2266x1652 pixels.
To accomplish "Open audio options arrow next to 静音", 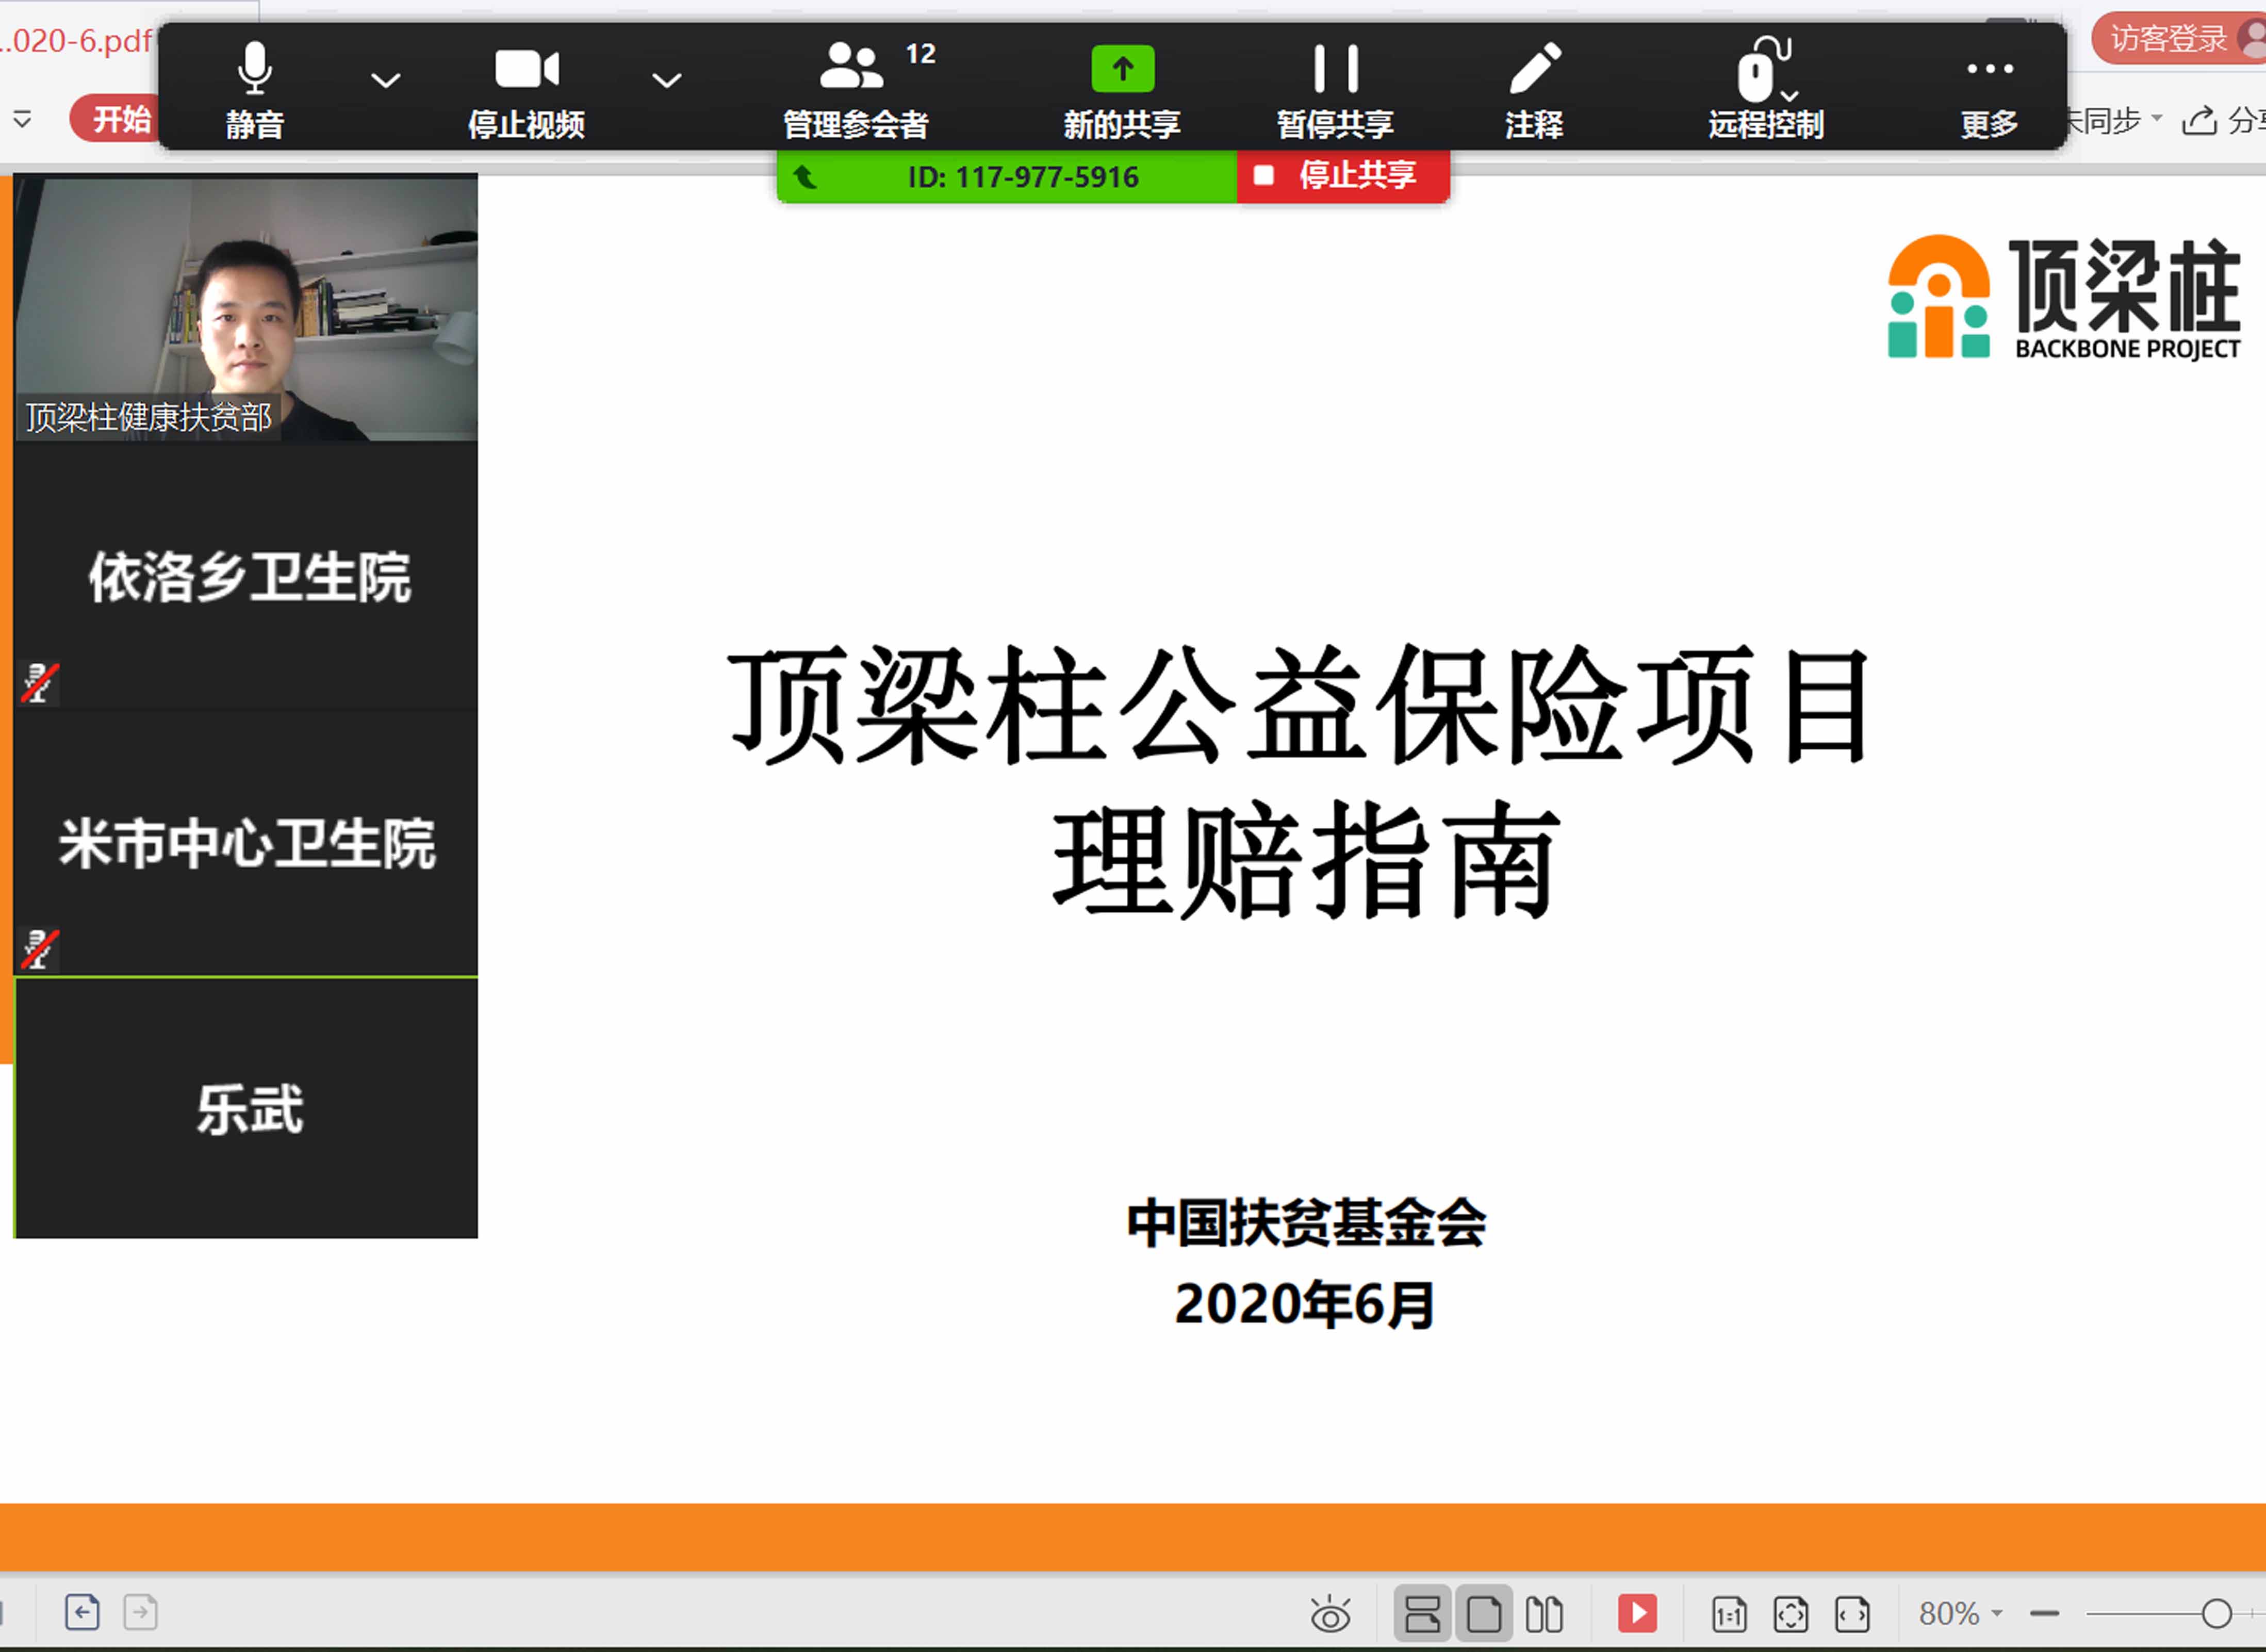I will (386, 80).
